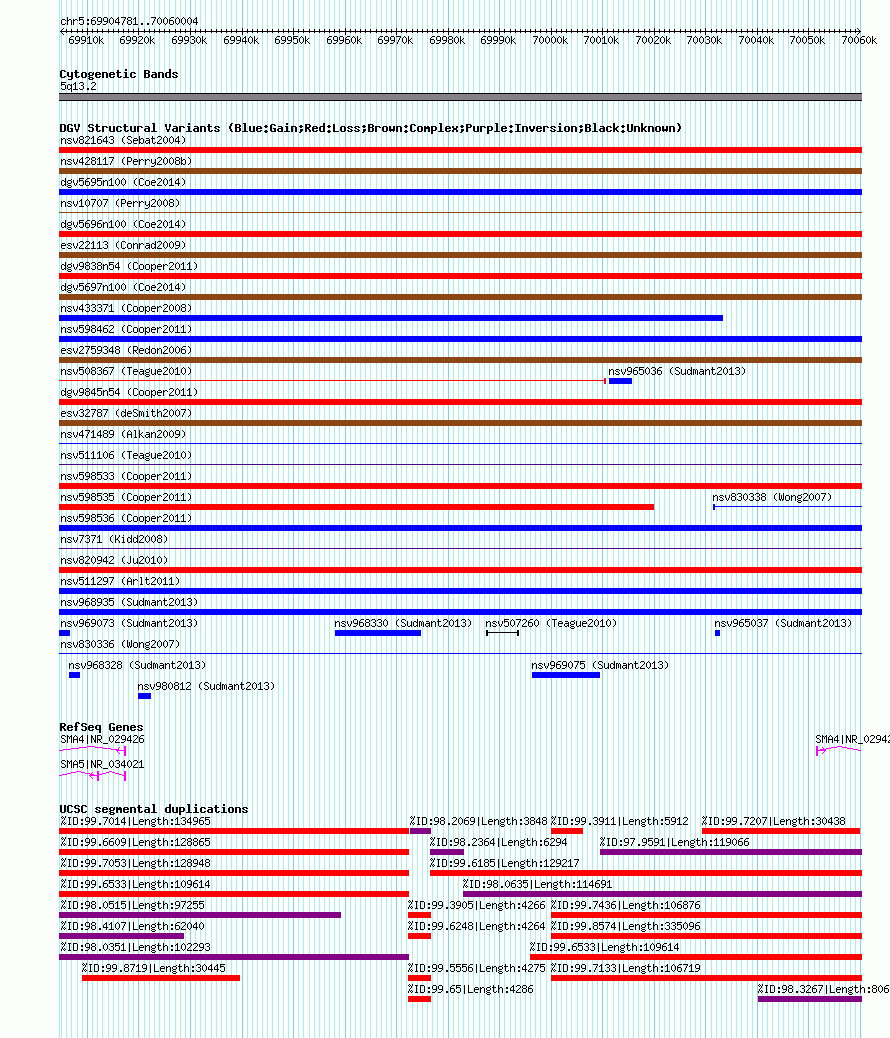
Task: Click %ID:99.8574|Length:335096 duplication label
Action: (626, 926)
